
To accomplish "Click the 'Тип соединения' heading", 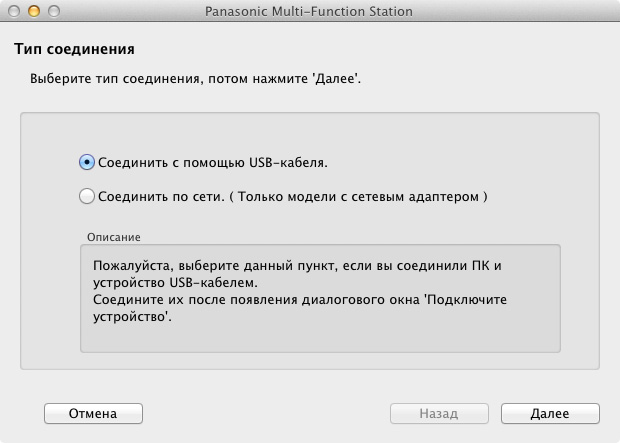I will pyautogui.click(x=75, y=48).
